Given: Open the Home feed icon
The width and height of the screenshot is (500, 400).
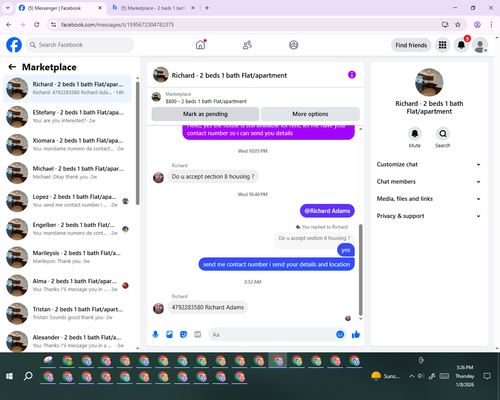Looking at the screenshot, I should pyautogui.click(x=200, y=45).
